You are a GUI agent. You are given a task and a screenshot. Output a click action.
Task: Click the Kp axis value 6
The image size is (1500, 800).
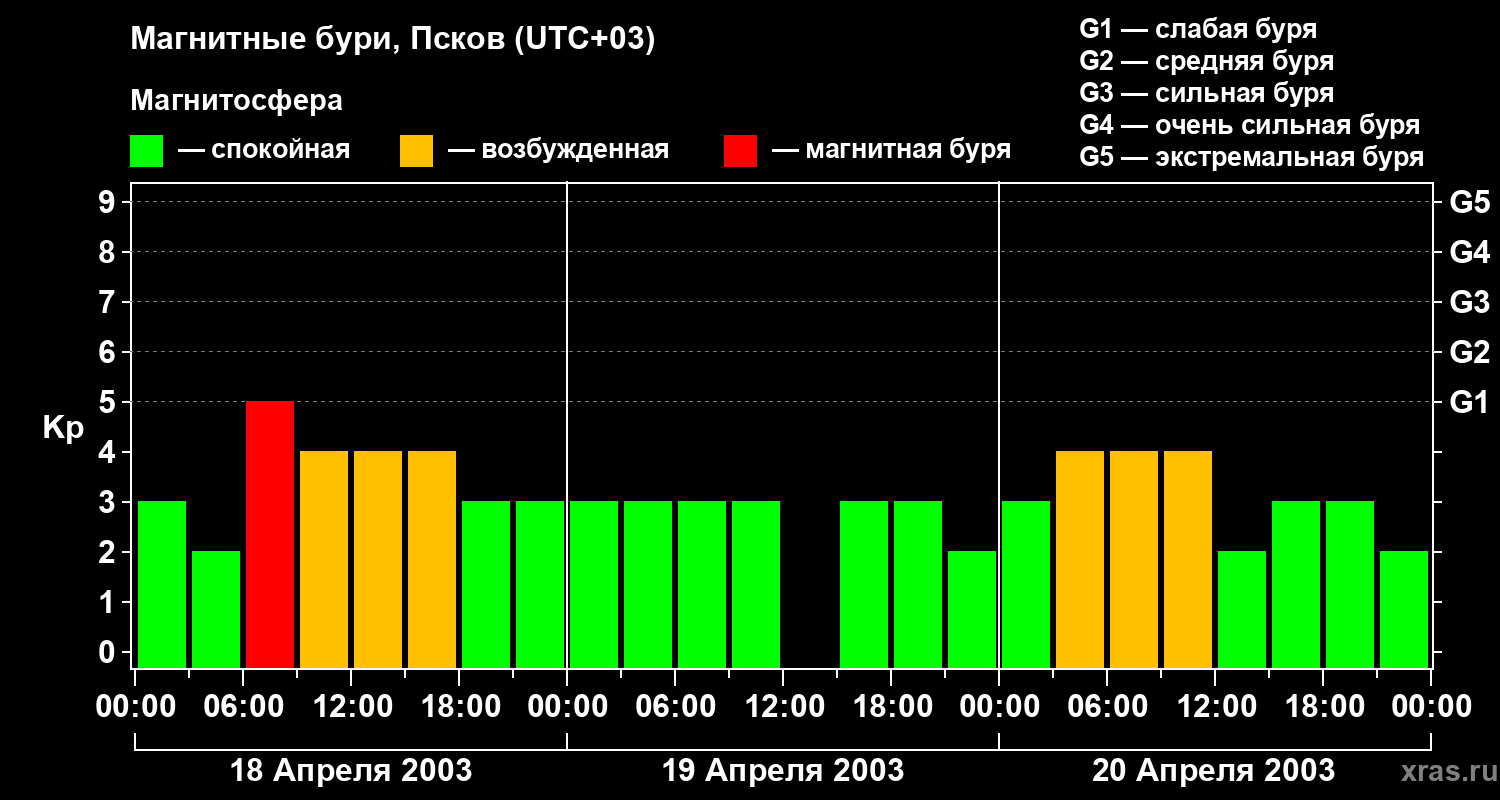109,352
